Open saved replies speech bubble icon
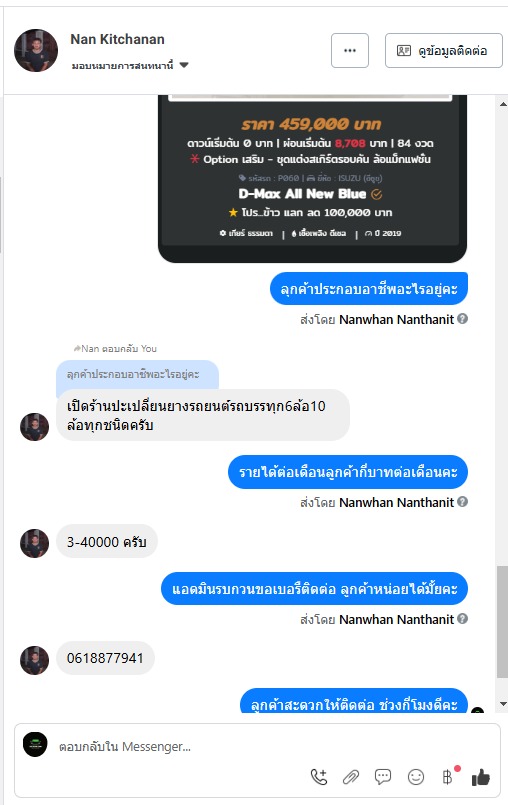The width and height of the screenshot is (508, 805). point(383,777)
